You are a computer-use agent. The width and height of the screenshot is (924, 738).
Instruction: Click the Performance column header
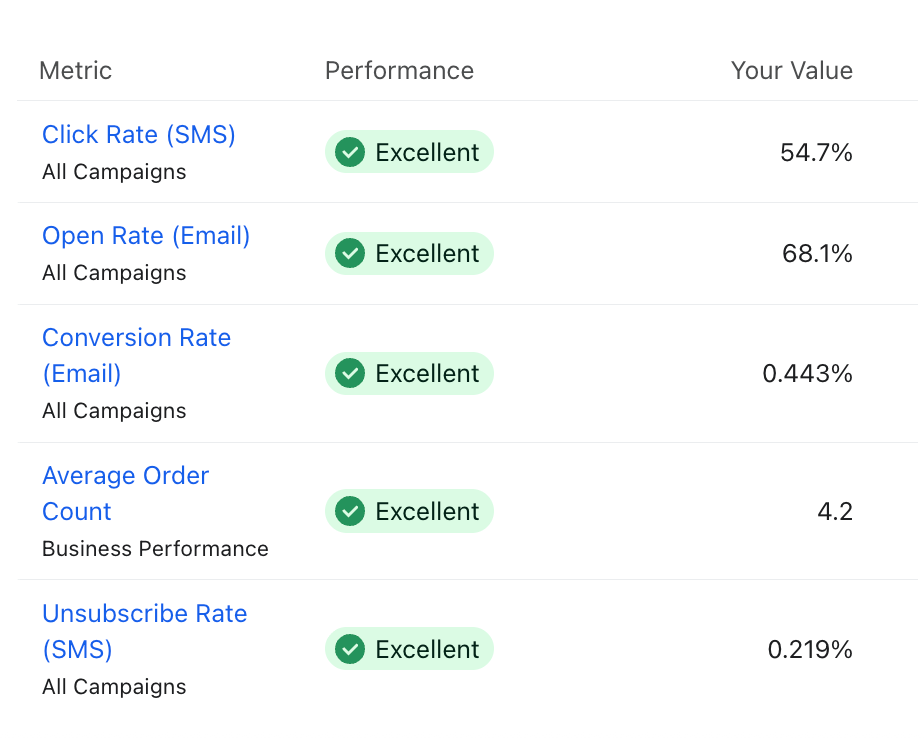[399, 71]
